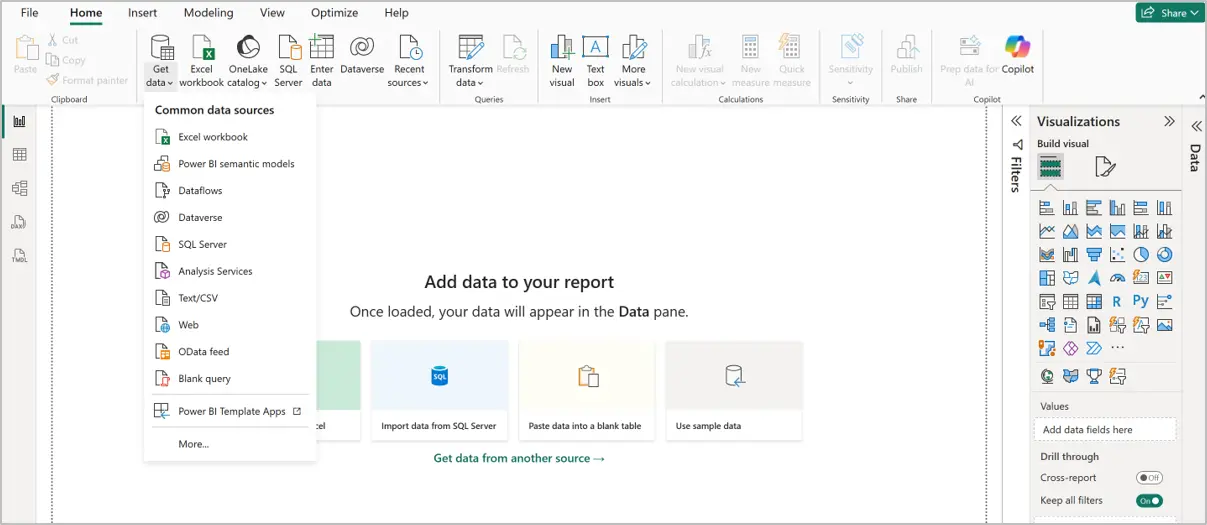1207x525 pixels.
Task: Click Import data from SQL Server card
Action: pos(439,390)
